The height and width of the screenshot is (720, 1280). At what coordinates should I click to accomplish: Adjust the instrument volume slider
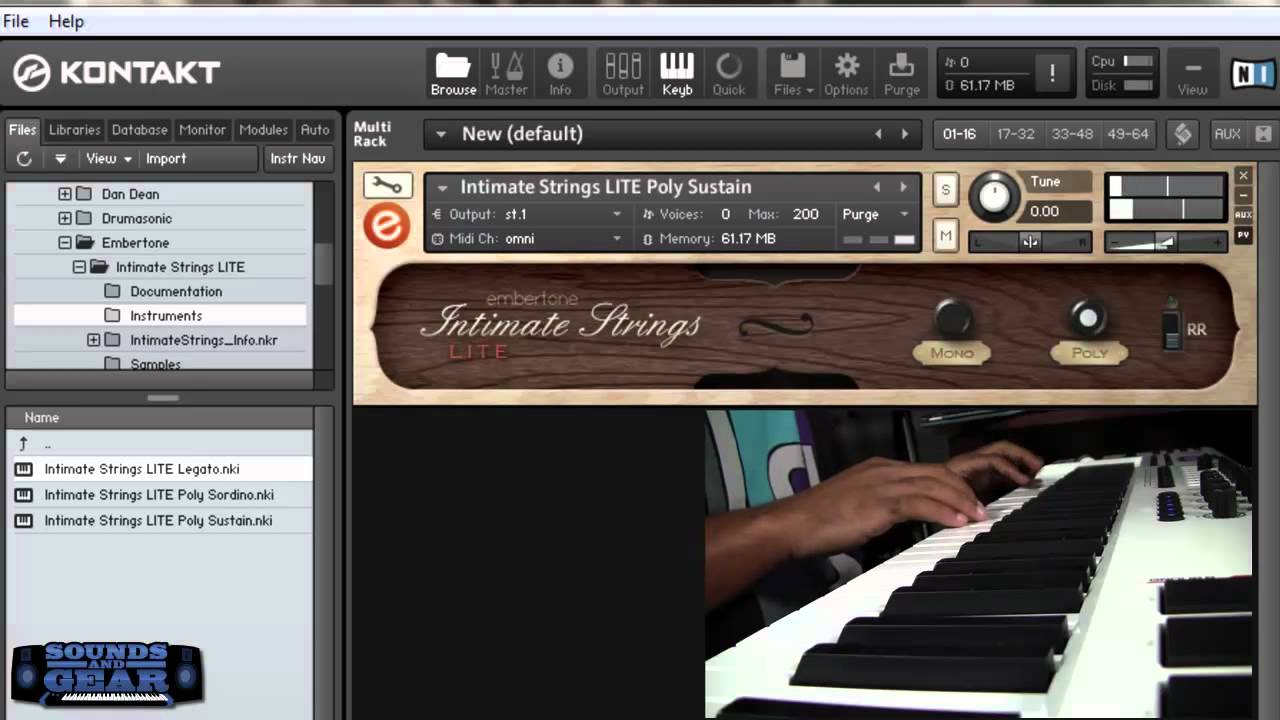click(1165, 242)
